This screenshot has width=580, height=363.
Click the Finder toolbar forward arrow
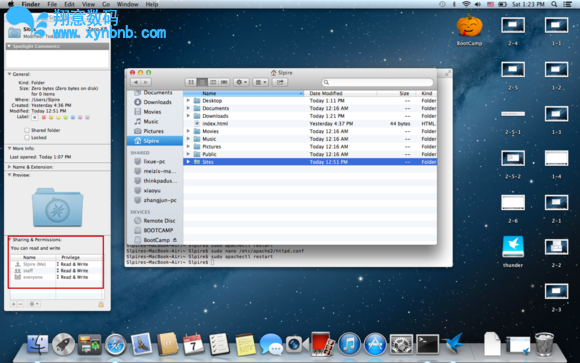(146, 82)
